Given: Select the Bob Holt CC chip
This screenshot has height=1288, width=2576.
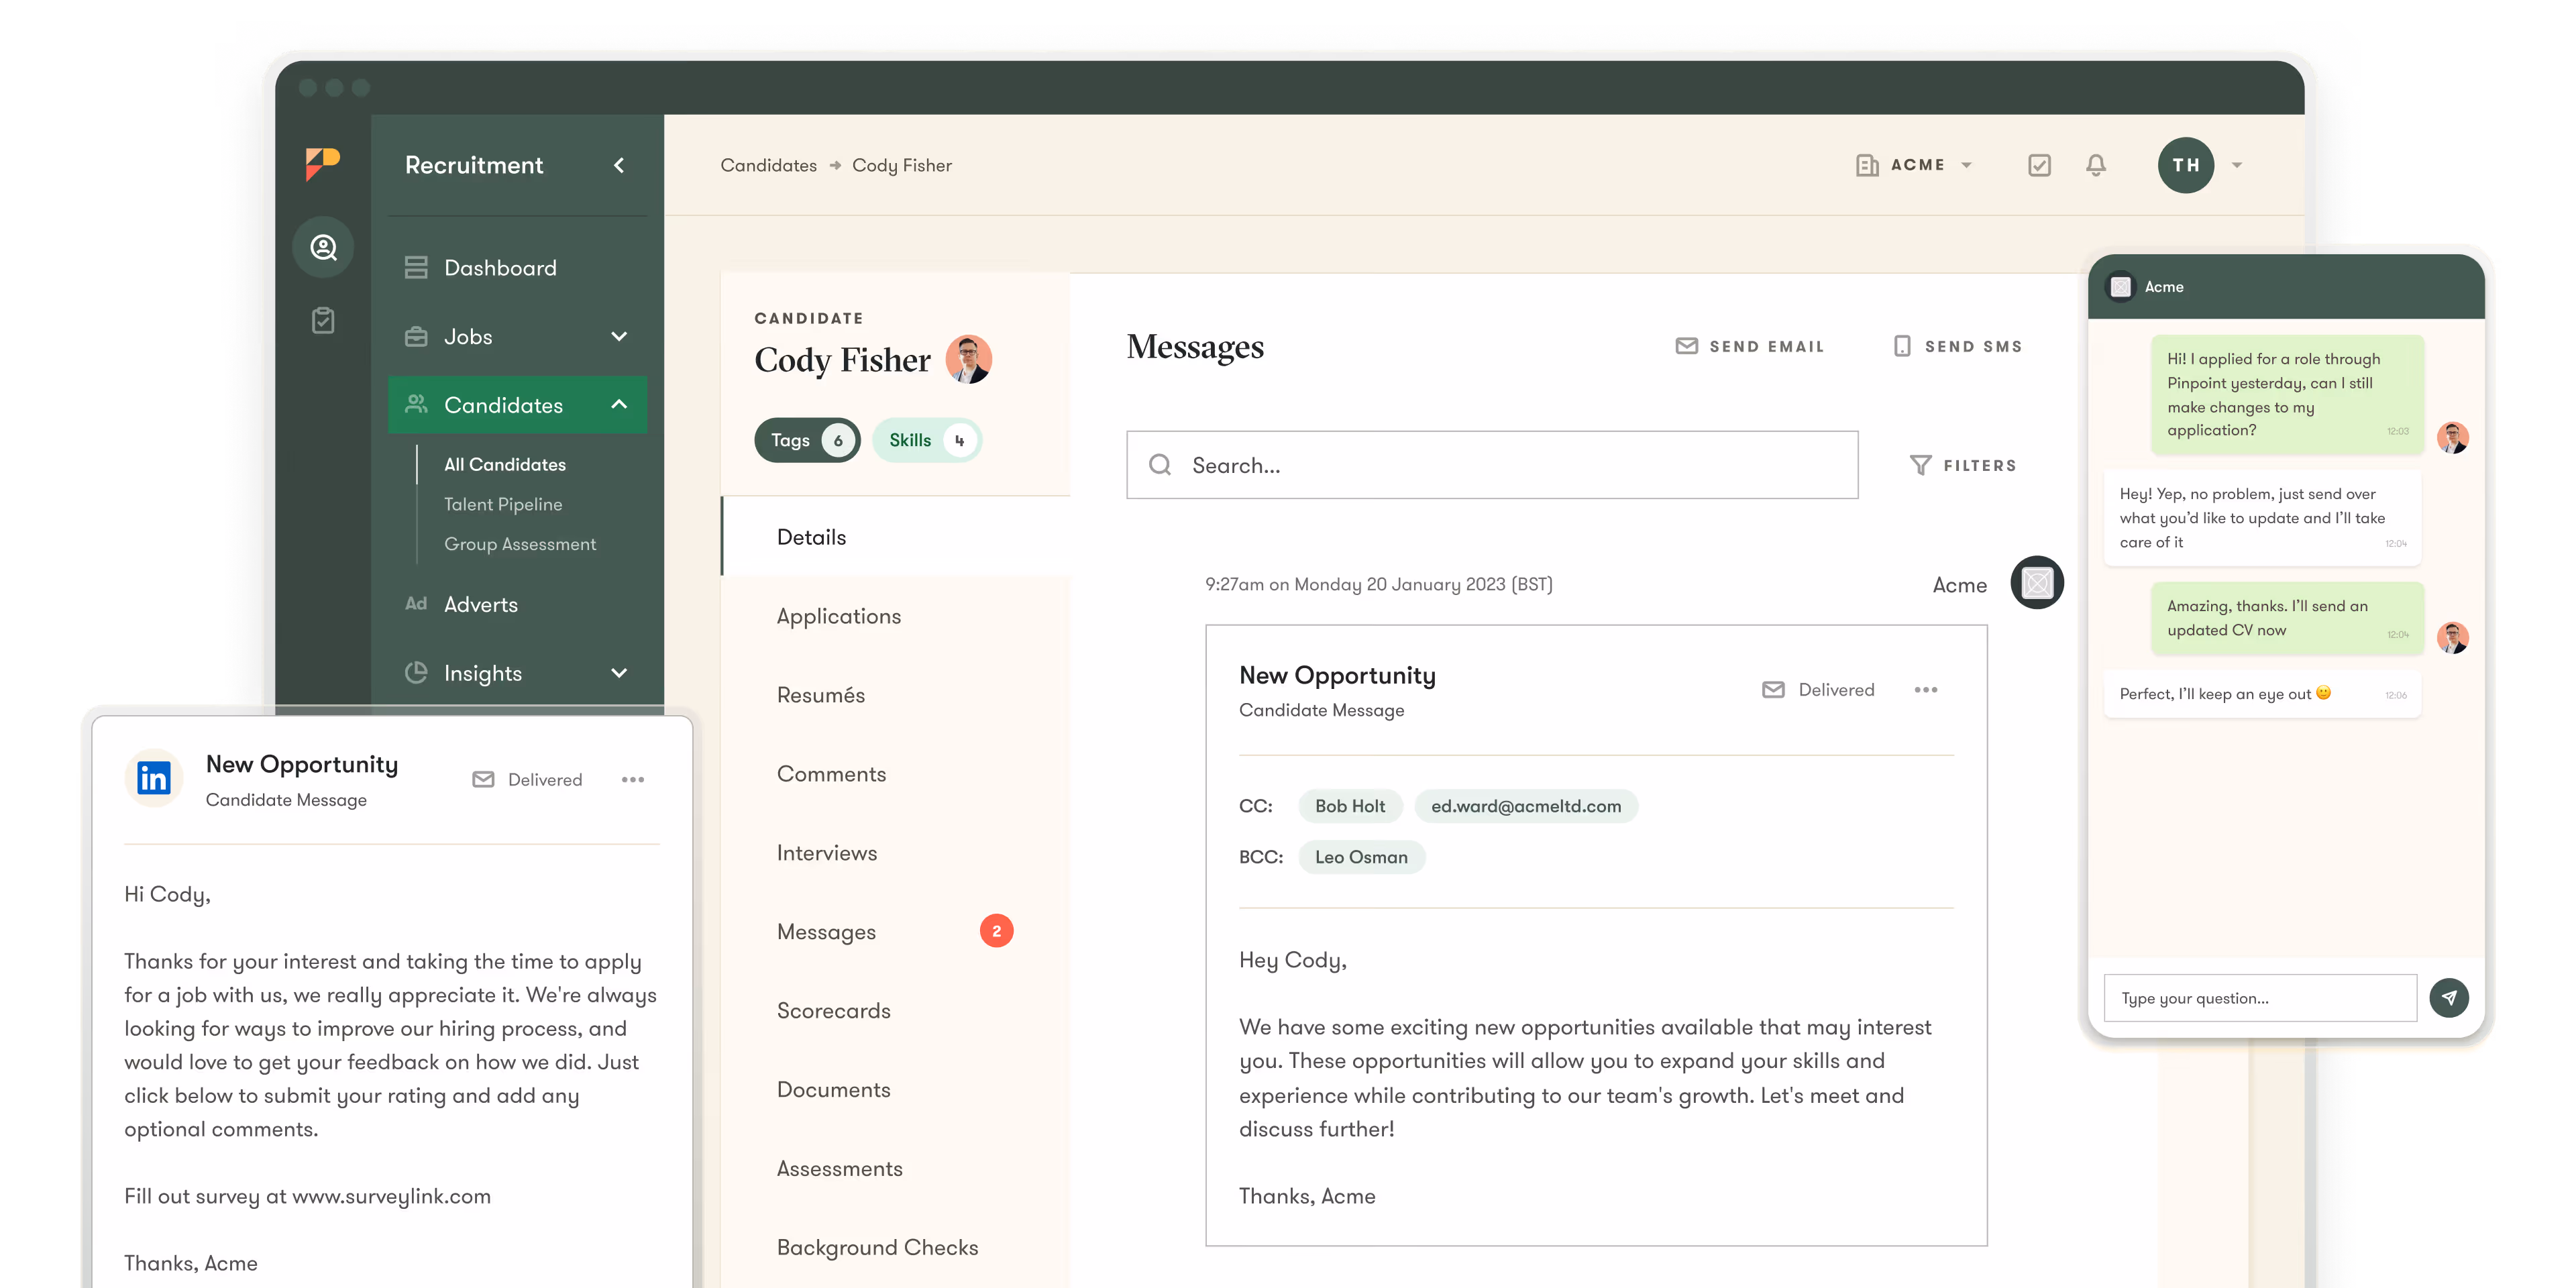Looking at the screenshot, I should (1350, 806).
